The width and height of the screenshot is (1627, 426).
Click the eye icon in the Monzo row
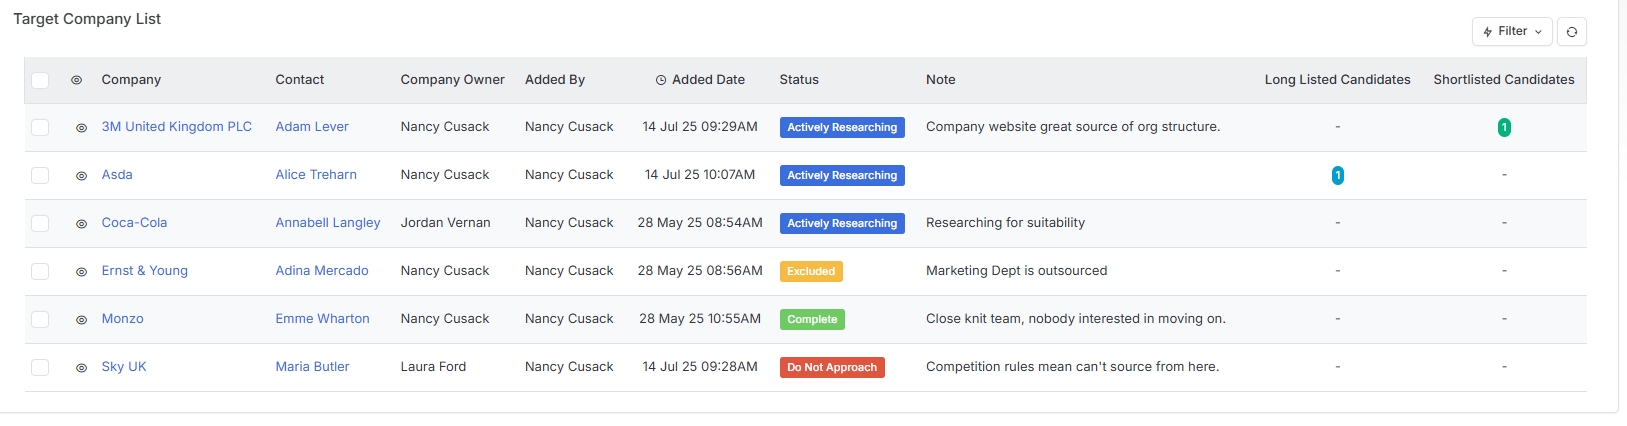[x=81, y=320]
